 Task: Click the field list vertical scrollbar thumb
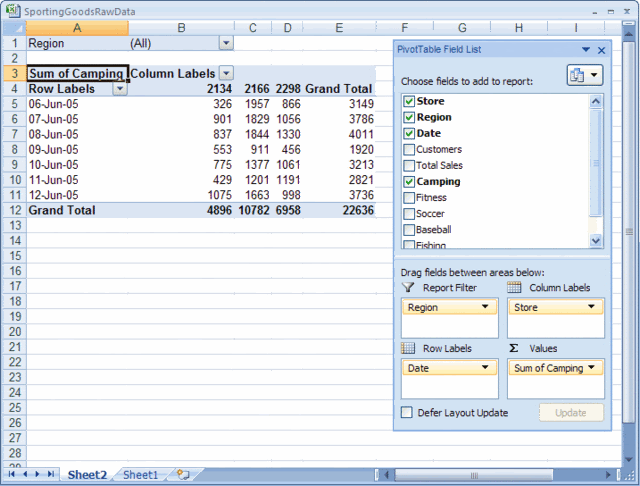(596, 162)
